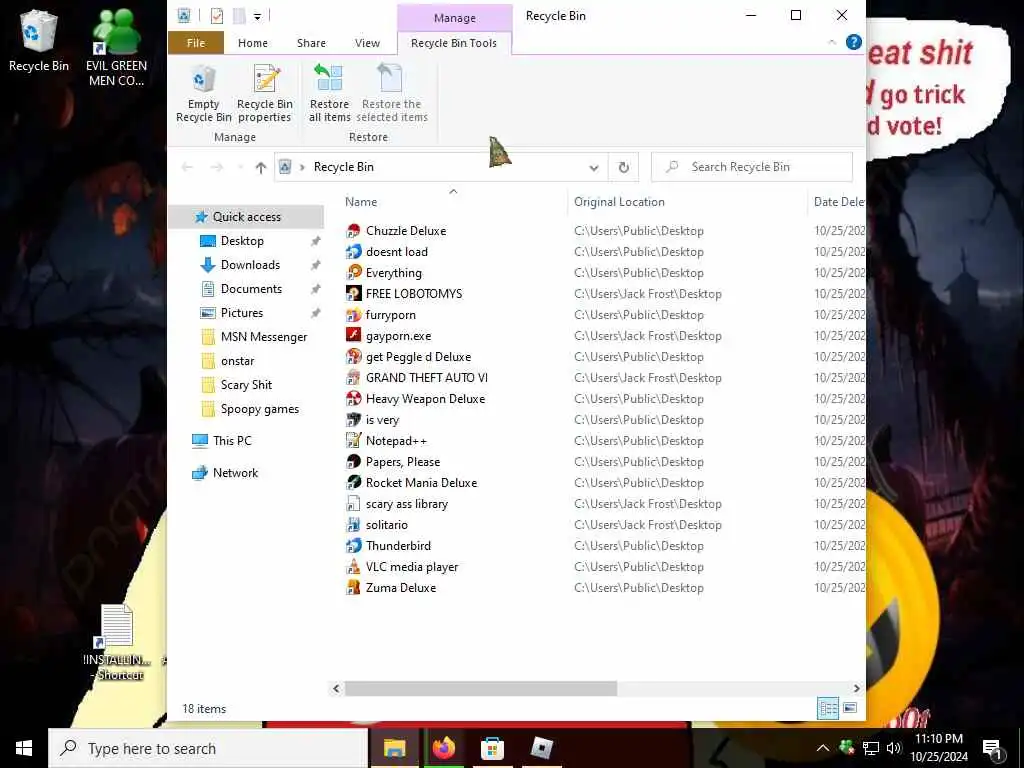Select This PC in navigation pane

[x=232, y=441]
